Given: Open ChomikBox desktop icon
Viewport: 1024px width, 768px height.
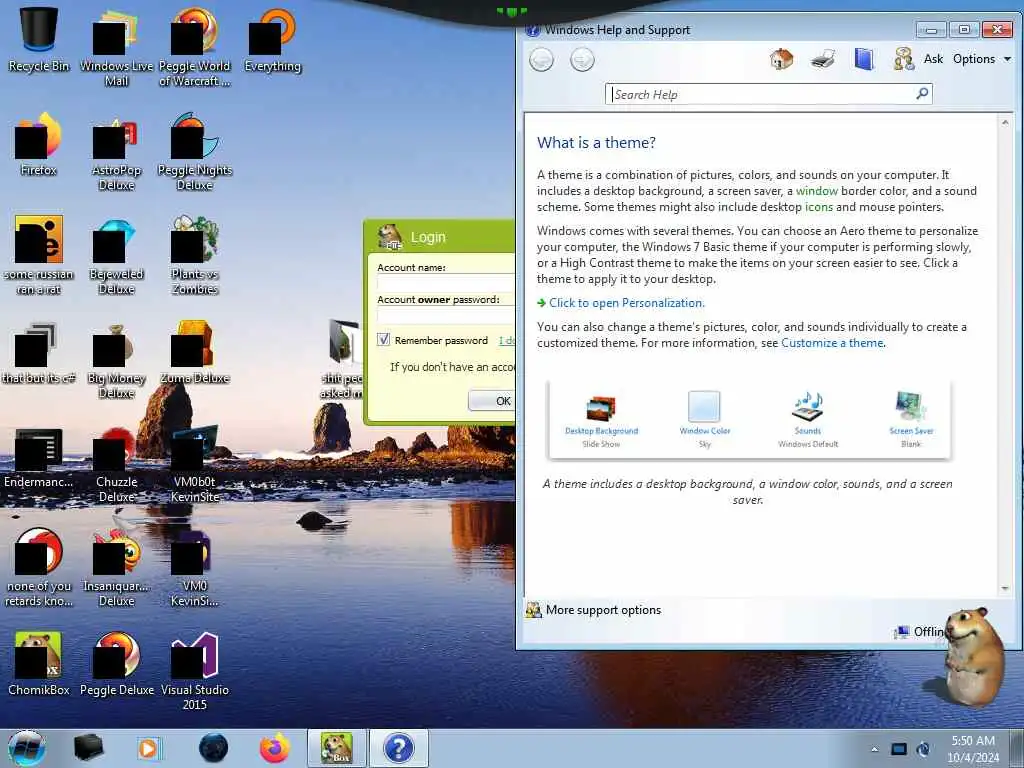Looking at the screenshot, I should pyautogui.click(x=39, y=663).
